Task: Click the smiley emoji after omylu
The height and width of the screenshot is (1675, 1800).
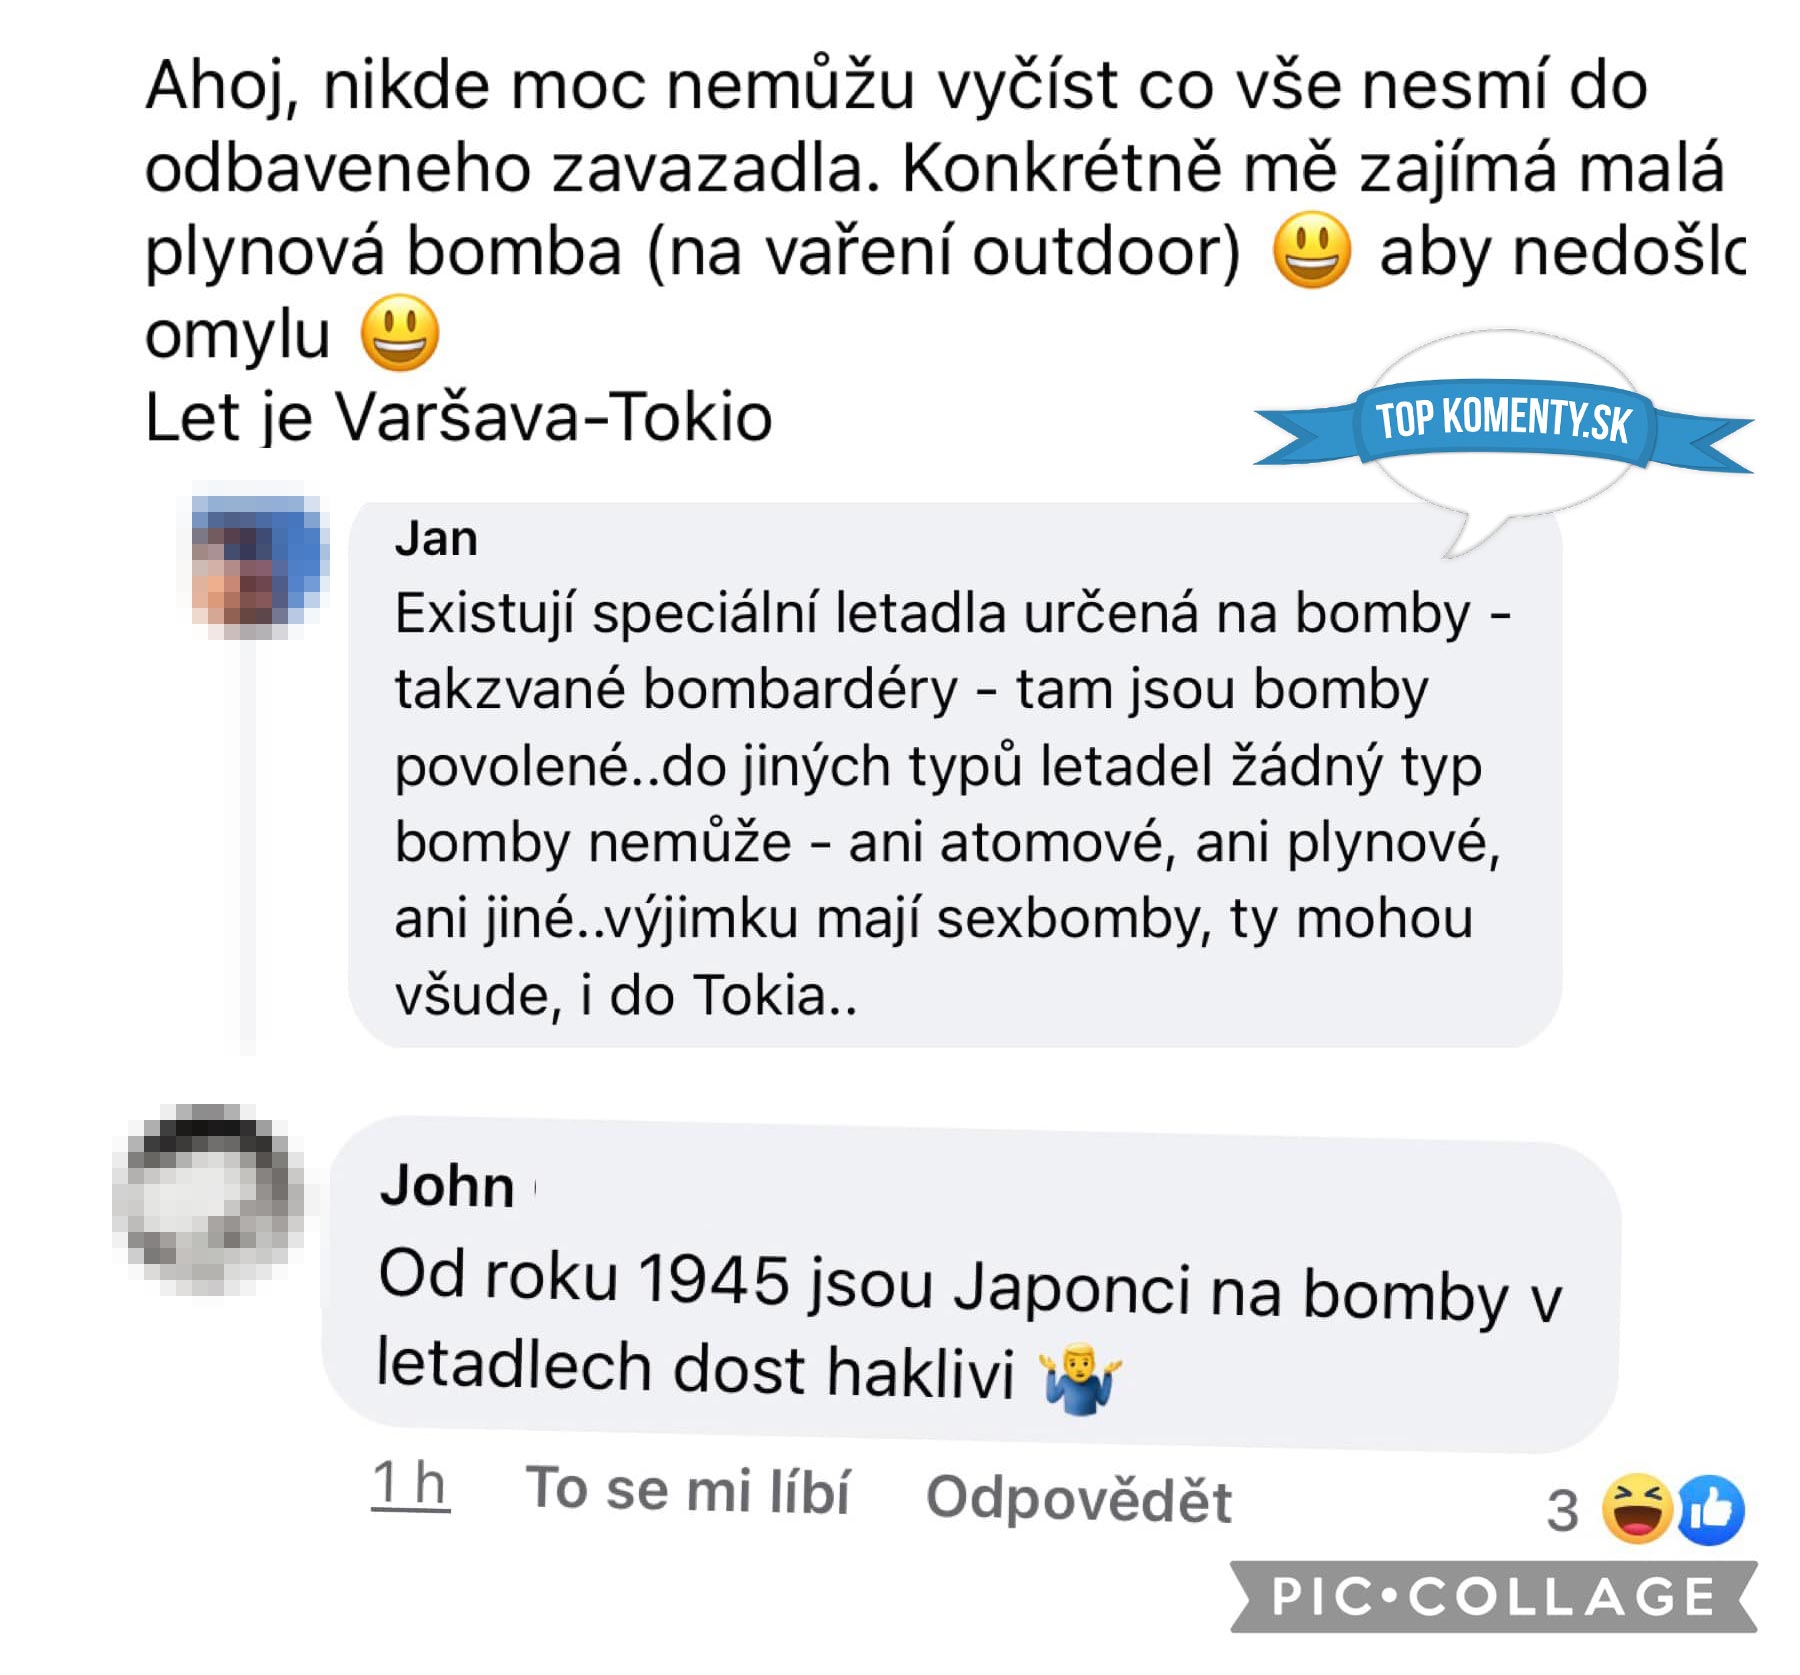Action: (399, 333)
